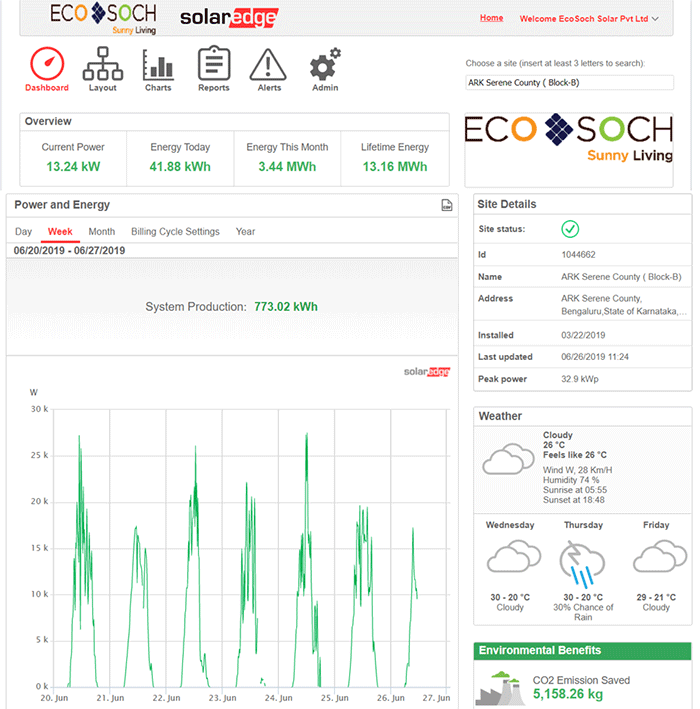Open the Reports clipboard icon
This screenshot has width=700, height=709.
[x=214, y=63]
